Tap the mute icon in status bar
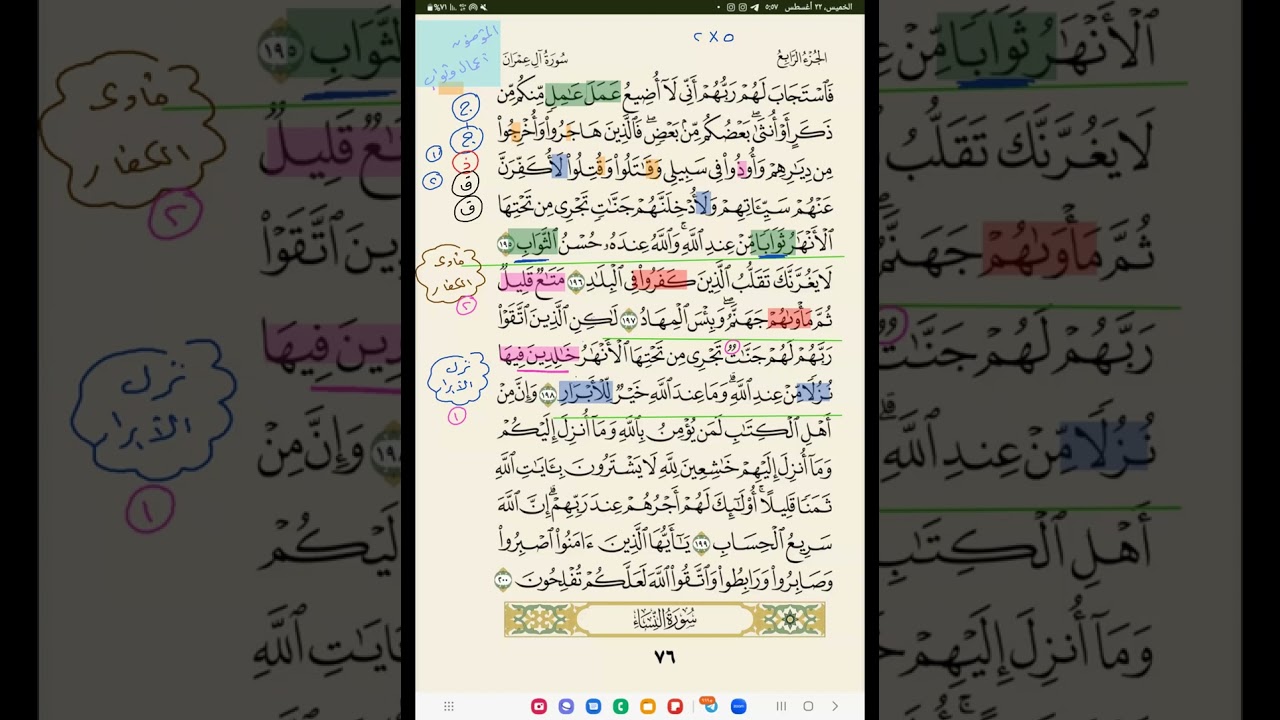The image size is (1280, 720). (x=483, y=7)
